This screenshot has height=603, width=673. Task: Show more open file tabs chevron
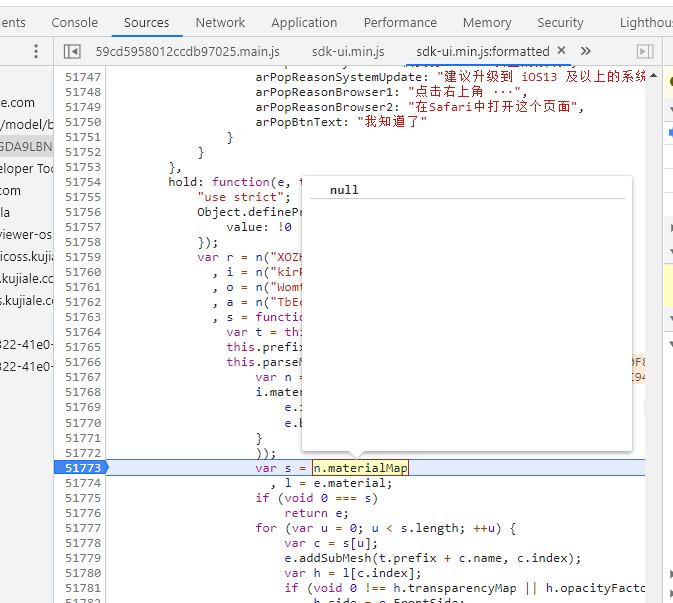[x=586, y=51]
